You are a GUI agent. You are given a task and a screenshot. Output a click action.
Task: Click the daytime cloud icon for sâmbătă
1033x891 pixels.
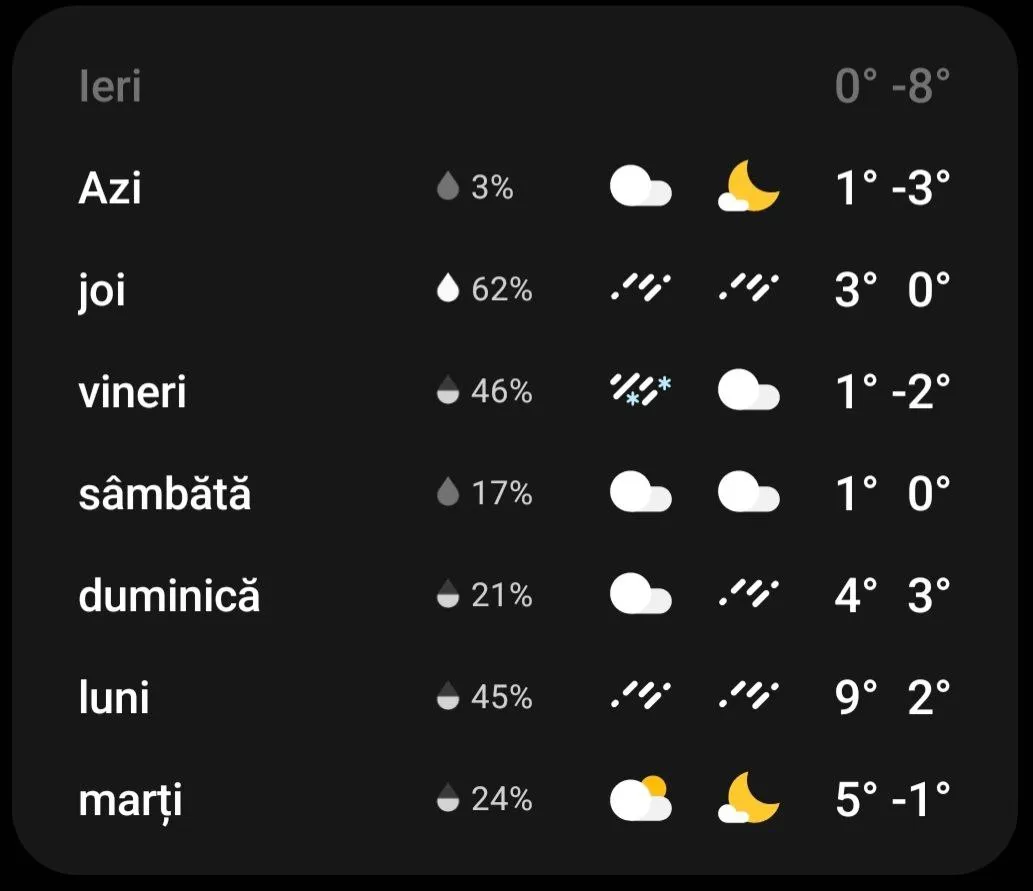point(640,493)
